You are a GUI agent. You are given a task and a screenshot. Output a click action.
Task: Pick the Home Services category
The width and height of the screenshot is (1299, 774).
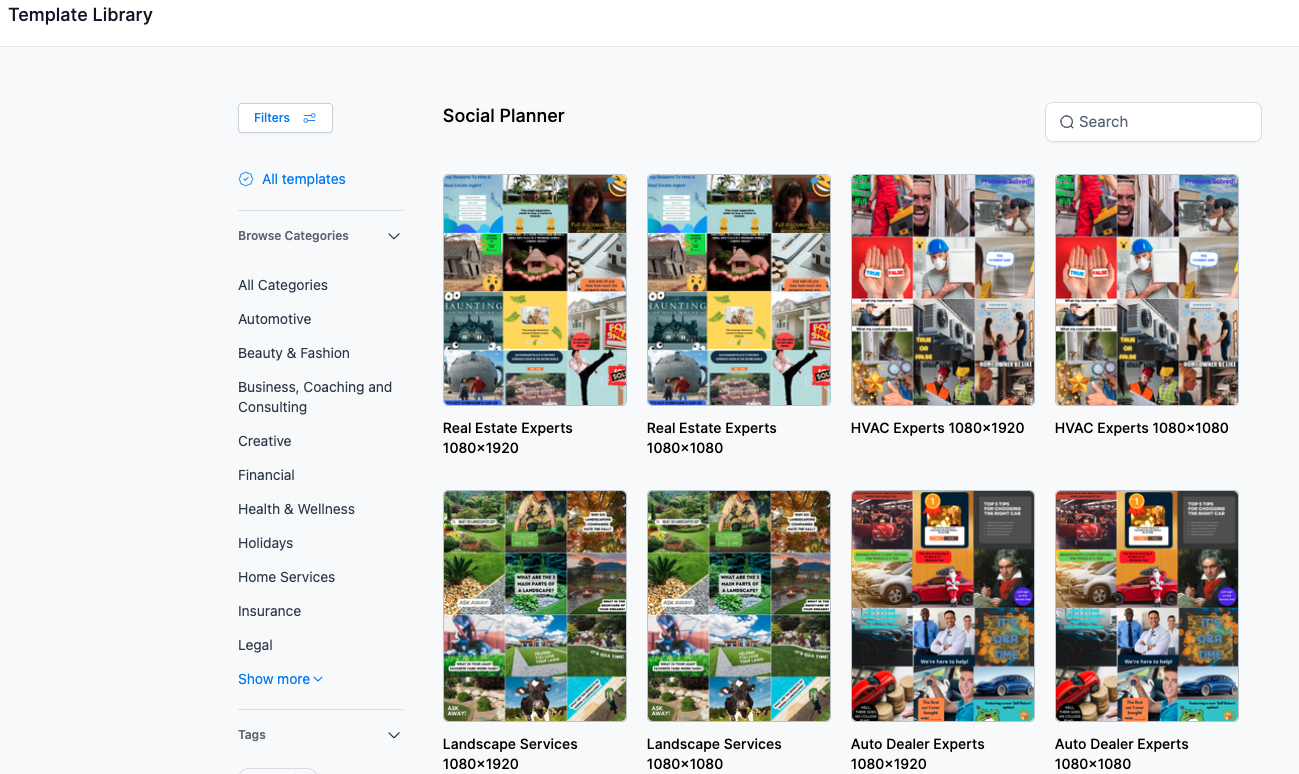coord(286,577)
